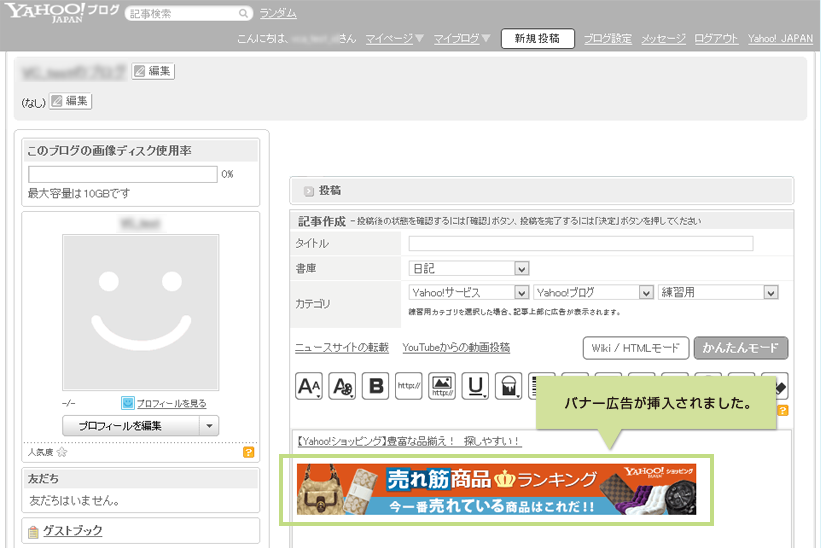Image resolution: width=821 pixels, height=548 pixels.
Task: Click the ログアウト link
Action: click(x=716, y=39)
